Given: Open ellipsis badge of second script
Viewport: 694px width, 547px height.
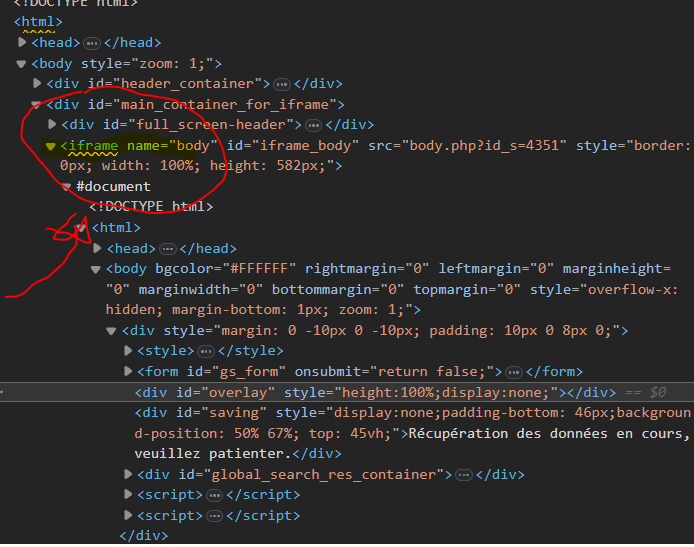Looking at the screenshot, I should pos(215,516).
